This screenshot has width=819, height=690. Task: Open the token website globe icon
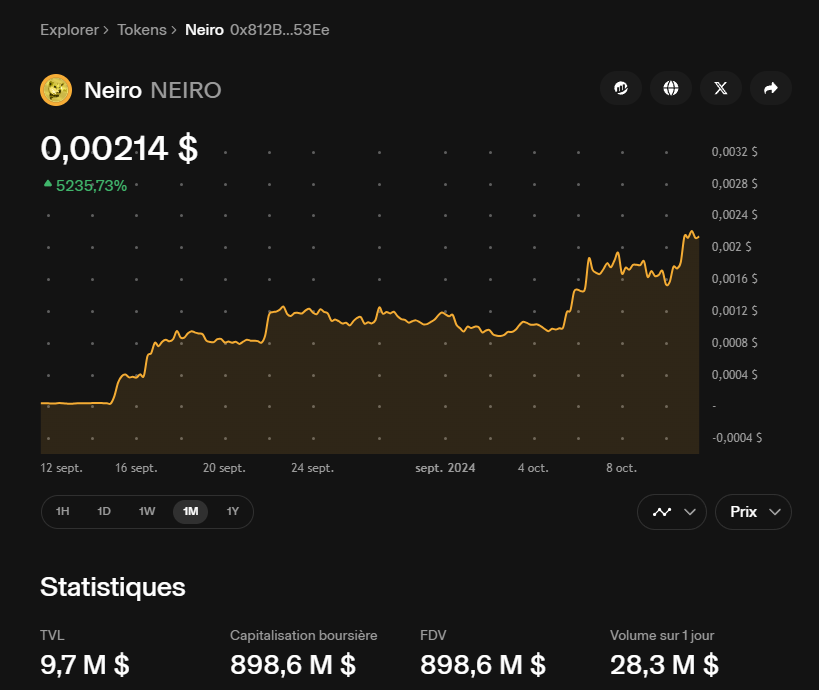pyautogui.click(x=671, y=88)
